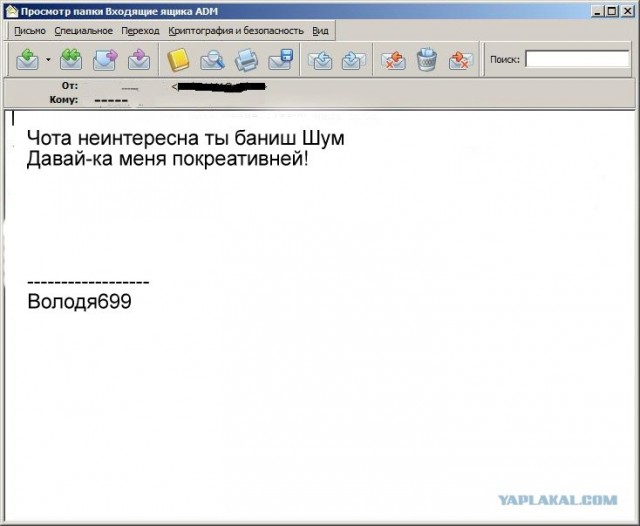This screenshot has height=526, width=640.
Task: Click the От: header label
Action: [x=70, y=86]
